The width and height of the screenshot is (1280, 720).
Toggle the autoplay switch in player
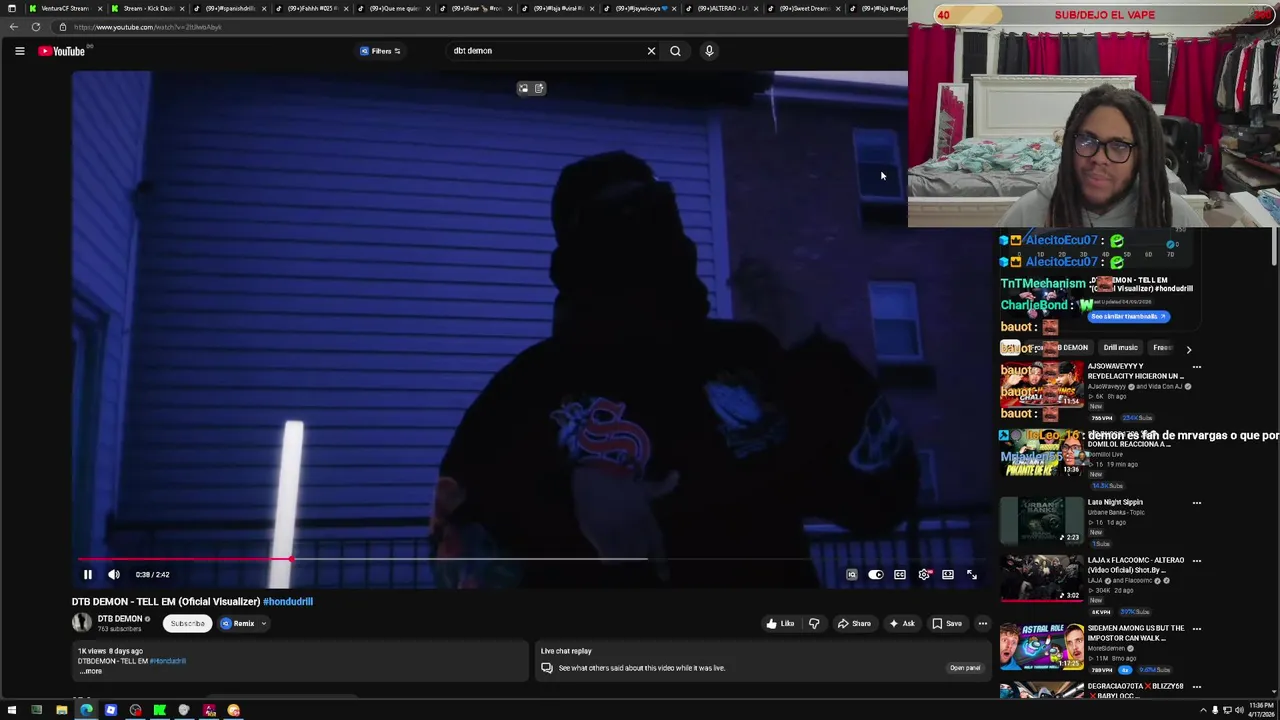[875, 575]
